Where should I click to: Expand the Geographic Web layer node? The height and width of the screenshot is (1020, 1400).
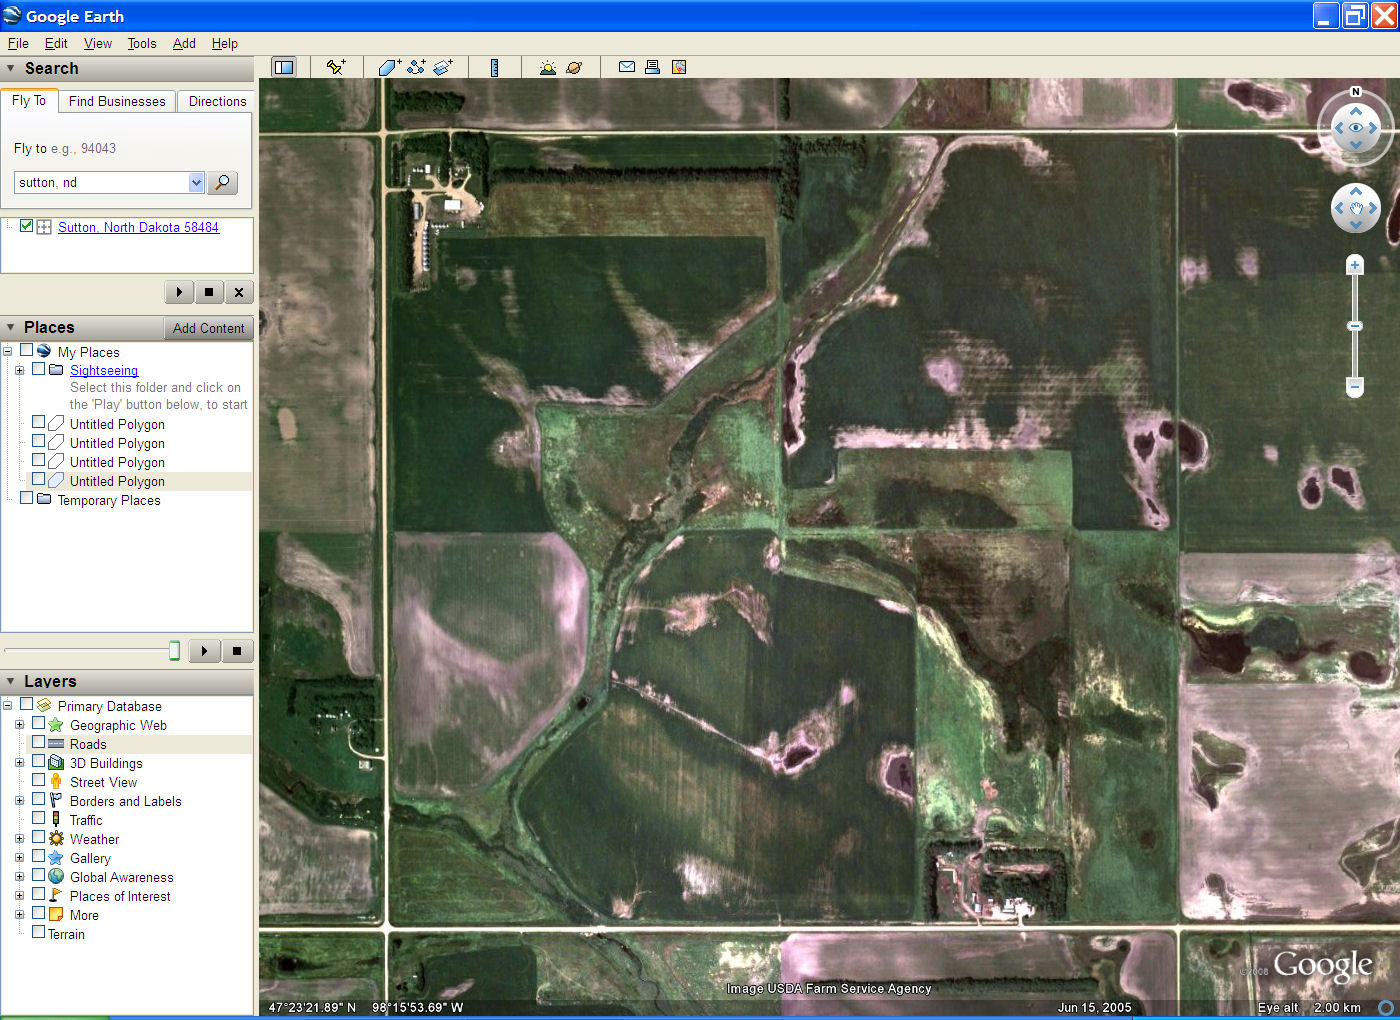(x=19, y=725)
